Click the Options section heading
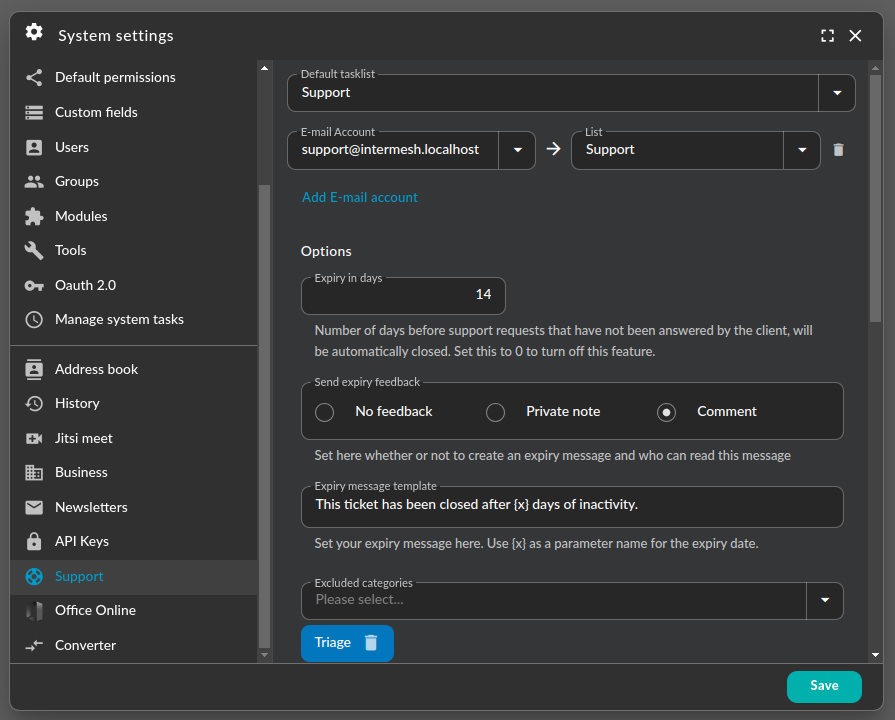 [x=326, y=252]
